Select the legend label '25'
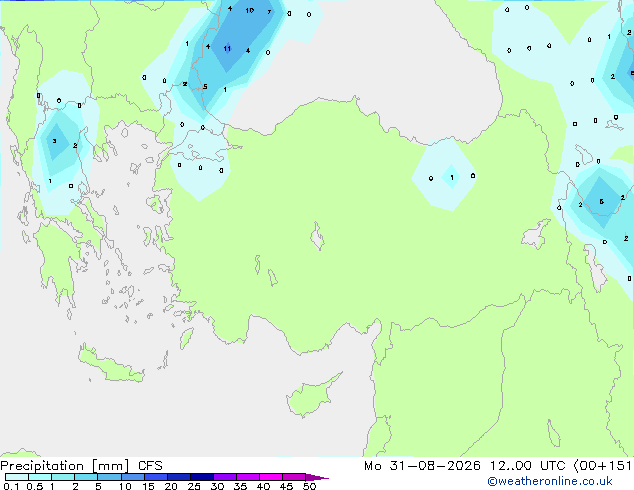Image resolution: width=634 pixels, height=490 pixels. point(194,486)
